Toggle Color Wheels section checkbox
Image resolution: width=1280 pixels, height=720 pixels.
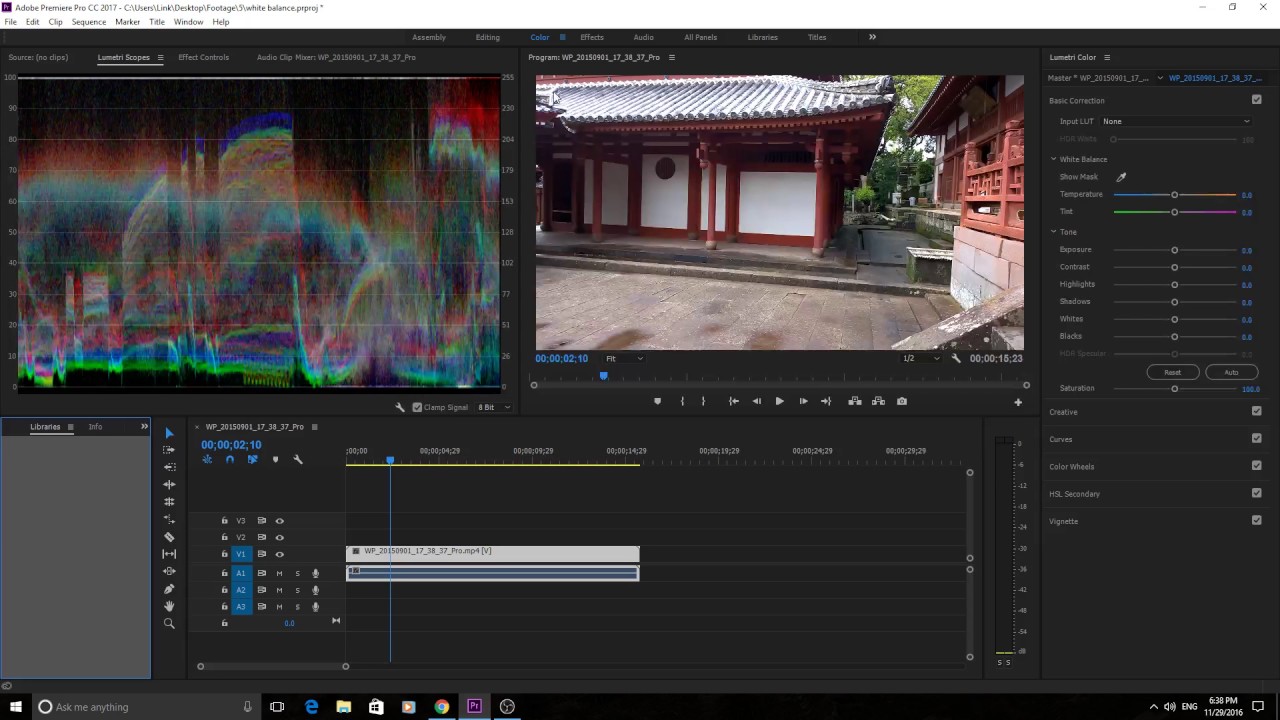(x=1257, y=465)
